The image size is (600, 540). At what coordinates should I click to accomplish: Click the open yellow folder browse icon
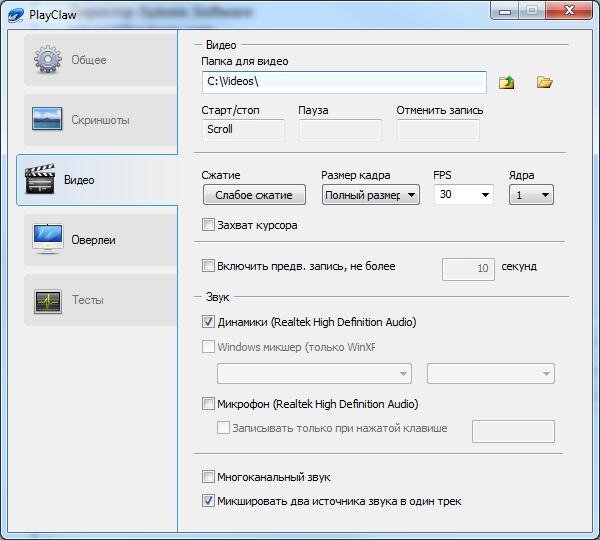[x=544, y=82]
